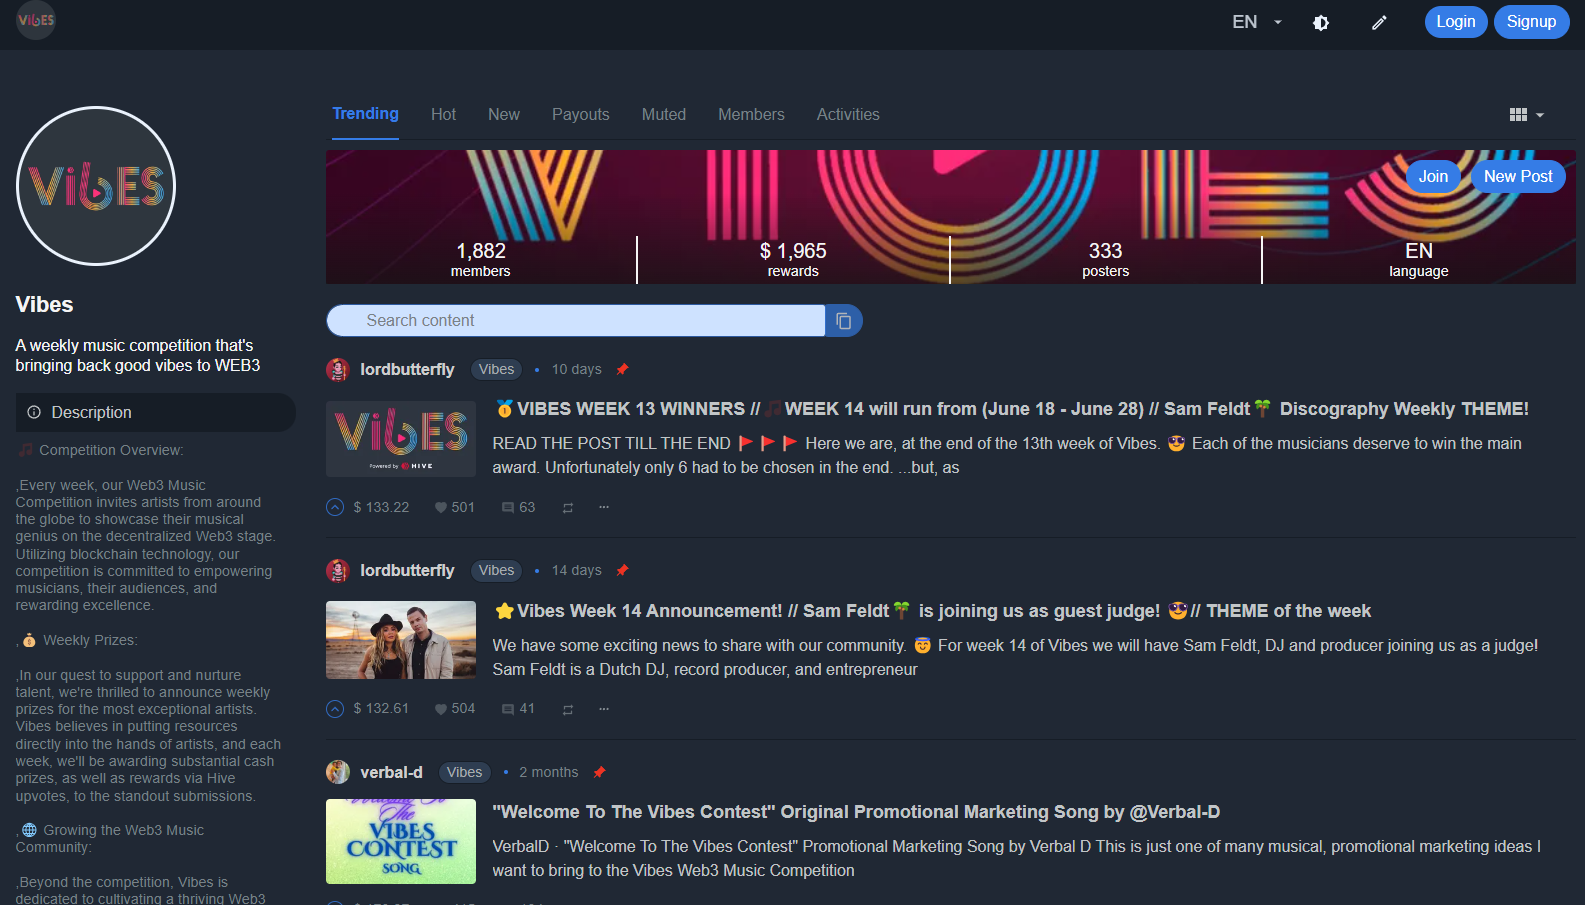This screenshot has height=905, width=1585.
Task: Open lordbutterfly avatar on 10 days post
Action: [x=338, y=370]
